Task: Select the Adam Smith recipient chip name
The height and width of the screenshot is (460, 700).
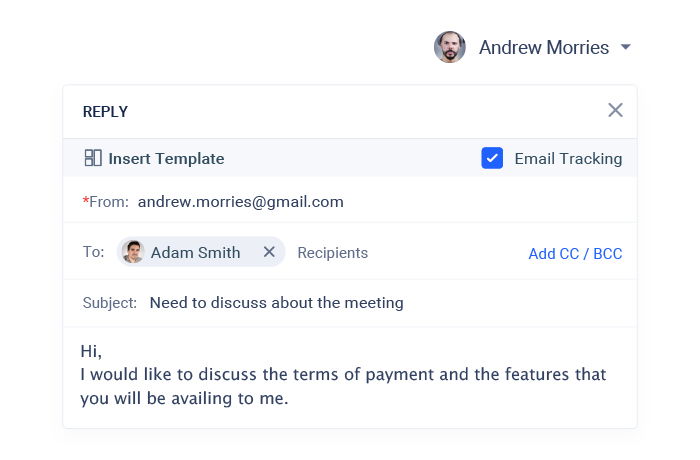Action: tap(195, 252)
